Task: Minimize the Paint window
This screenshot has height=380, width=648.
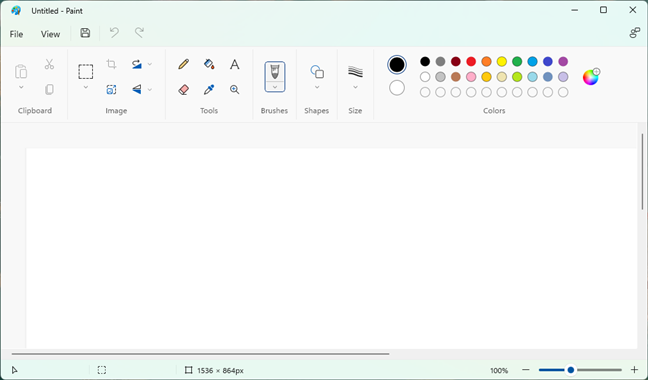Action: pos(574,10)
